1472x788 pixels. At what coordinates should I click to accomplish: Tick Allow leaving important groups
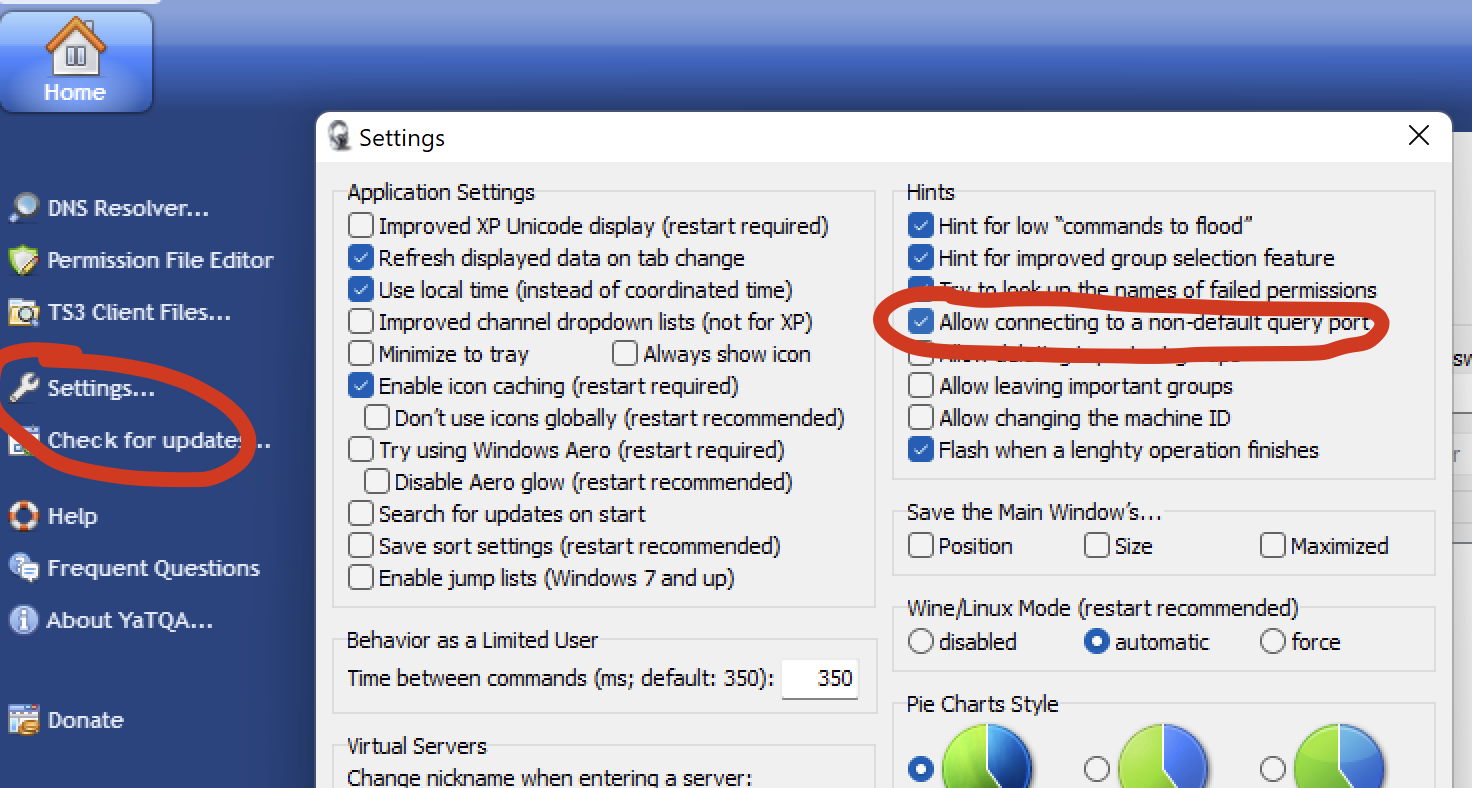pos(920,386)
